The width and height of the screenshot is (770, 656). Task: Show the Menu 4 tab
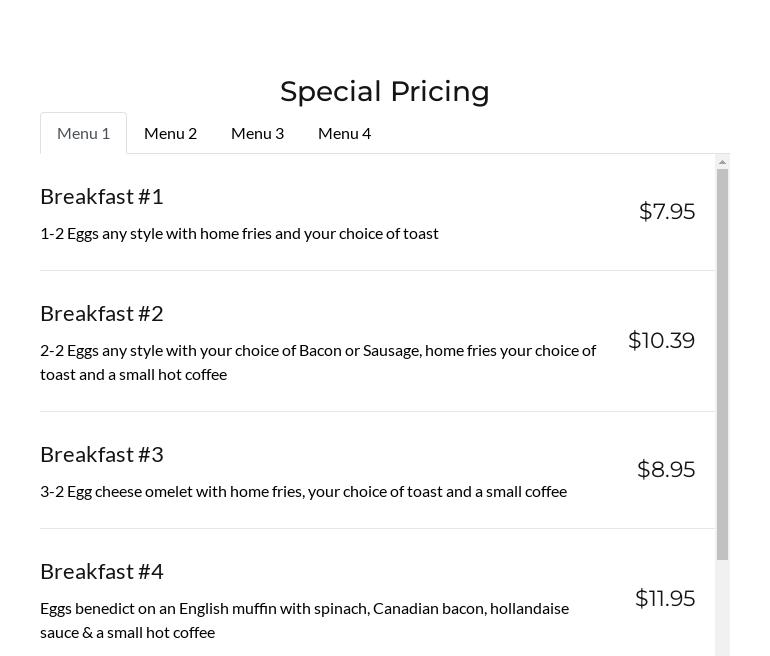point(344,133)
